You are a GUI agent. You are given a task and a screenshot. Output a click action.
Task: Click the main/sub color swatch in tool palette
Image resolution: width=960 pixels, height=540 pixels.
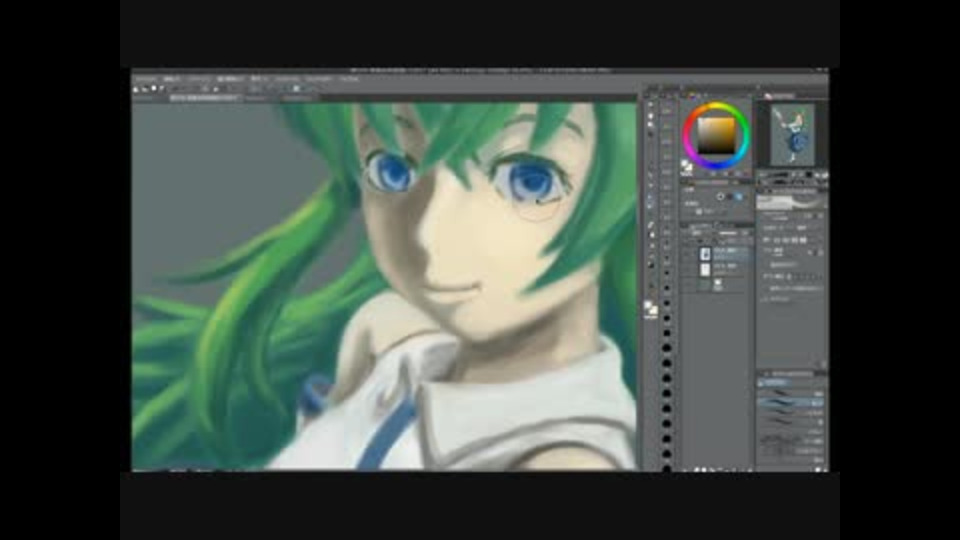pos(650,308)
